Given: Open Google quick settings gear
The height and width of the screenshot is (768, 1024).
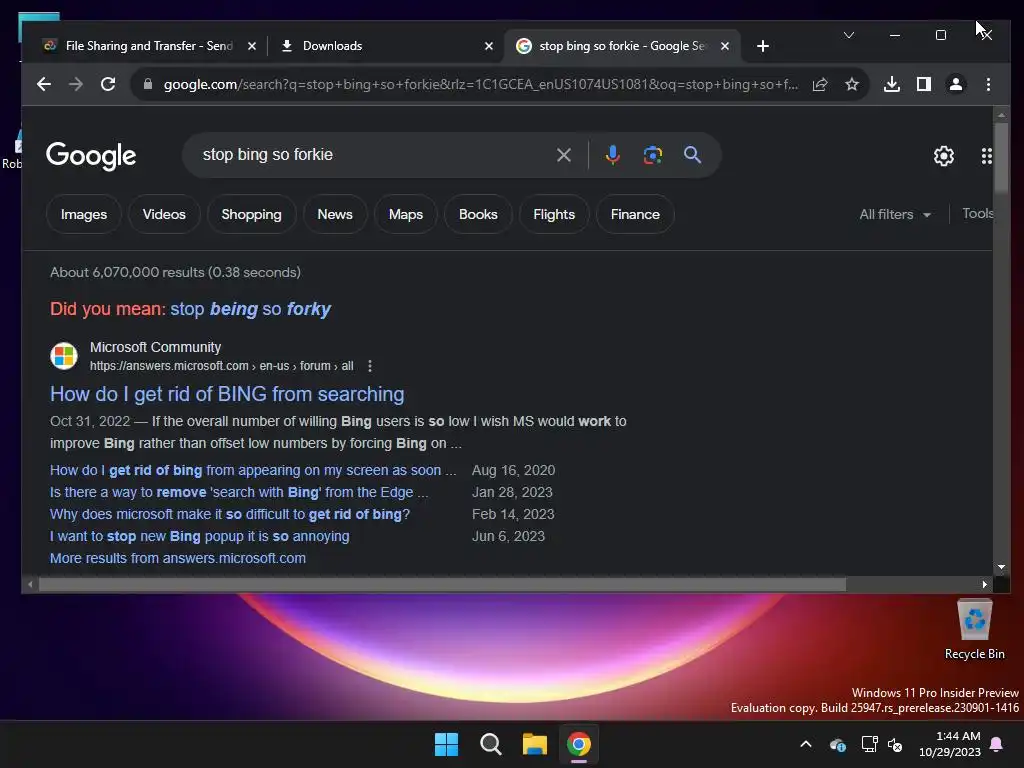Looking at the screenshot, I should click(944, 156).
